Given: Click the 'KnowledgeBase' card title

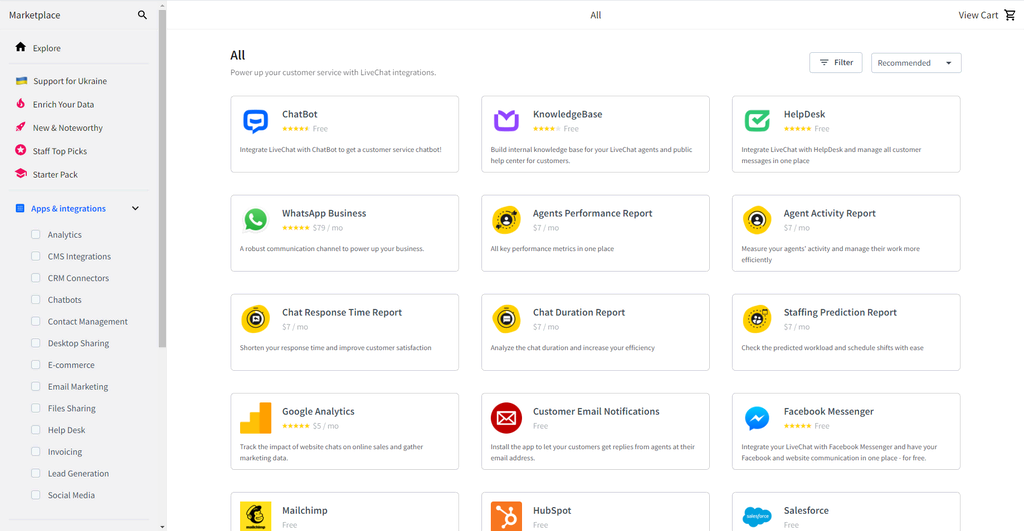Looking at the screenshot, I should point(567,114).
